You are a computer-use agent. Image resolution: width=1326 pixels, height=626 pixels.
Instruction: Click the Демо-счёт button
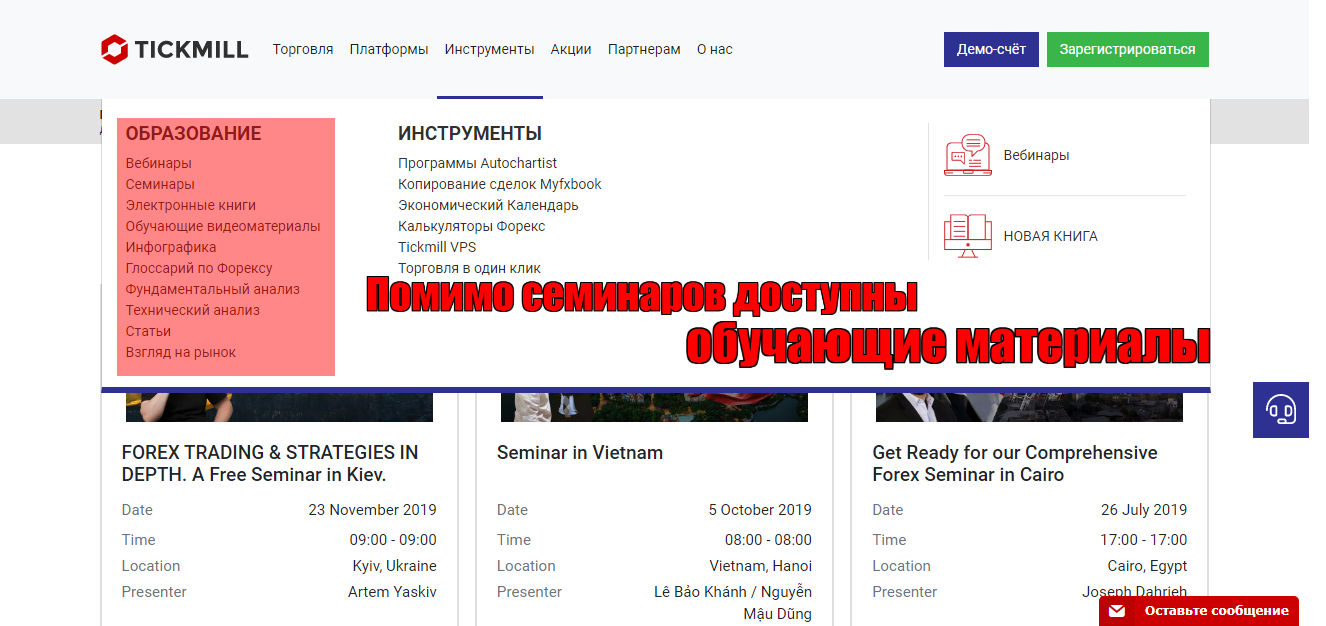(991, 50)
